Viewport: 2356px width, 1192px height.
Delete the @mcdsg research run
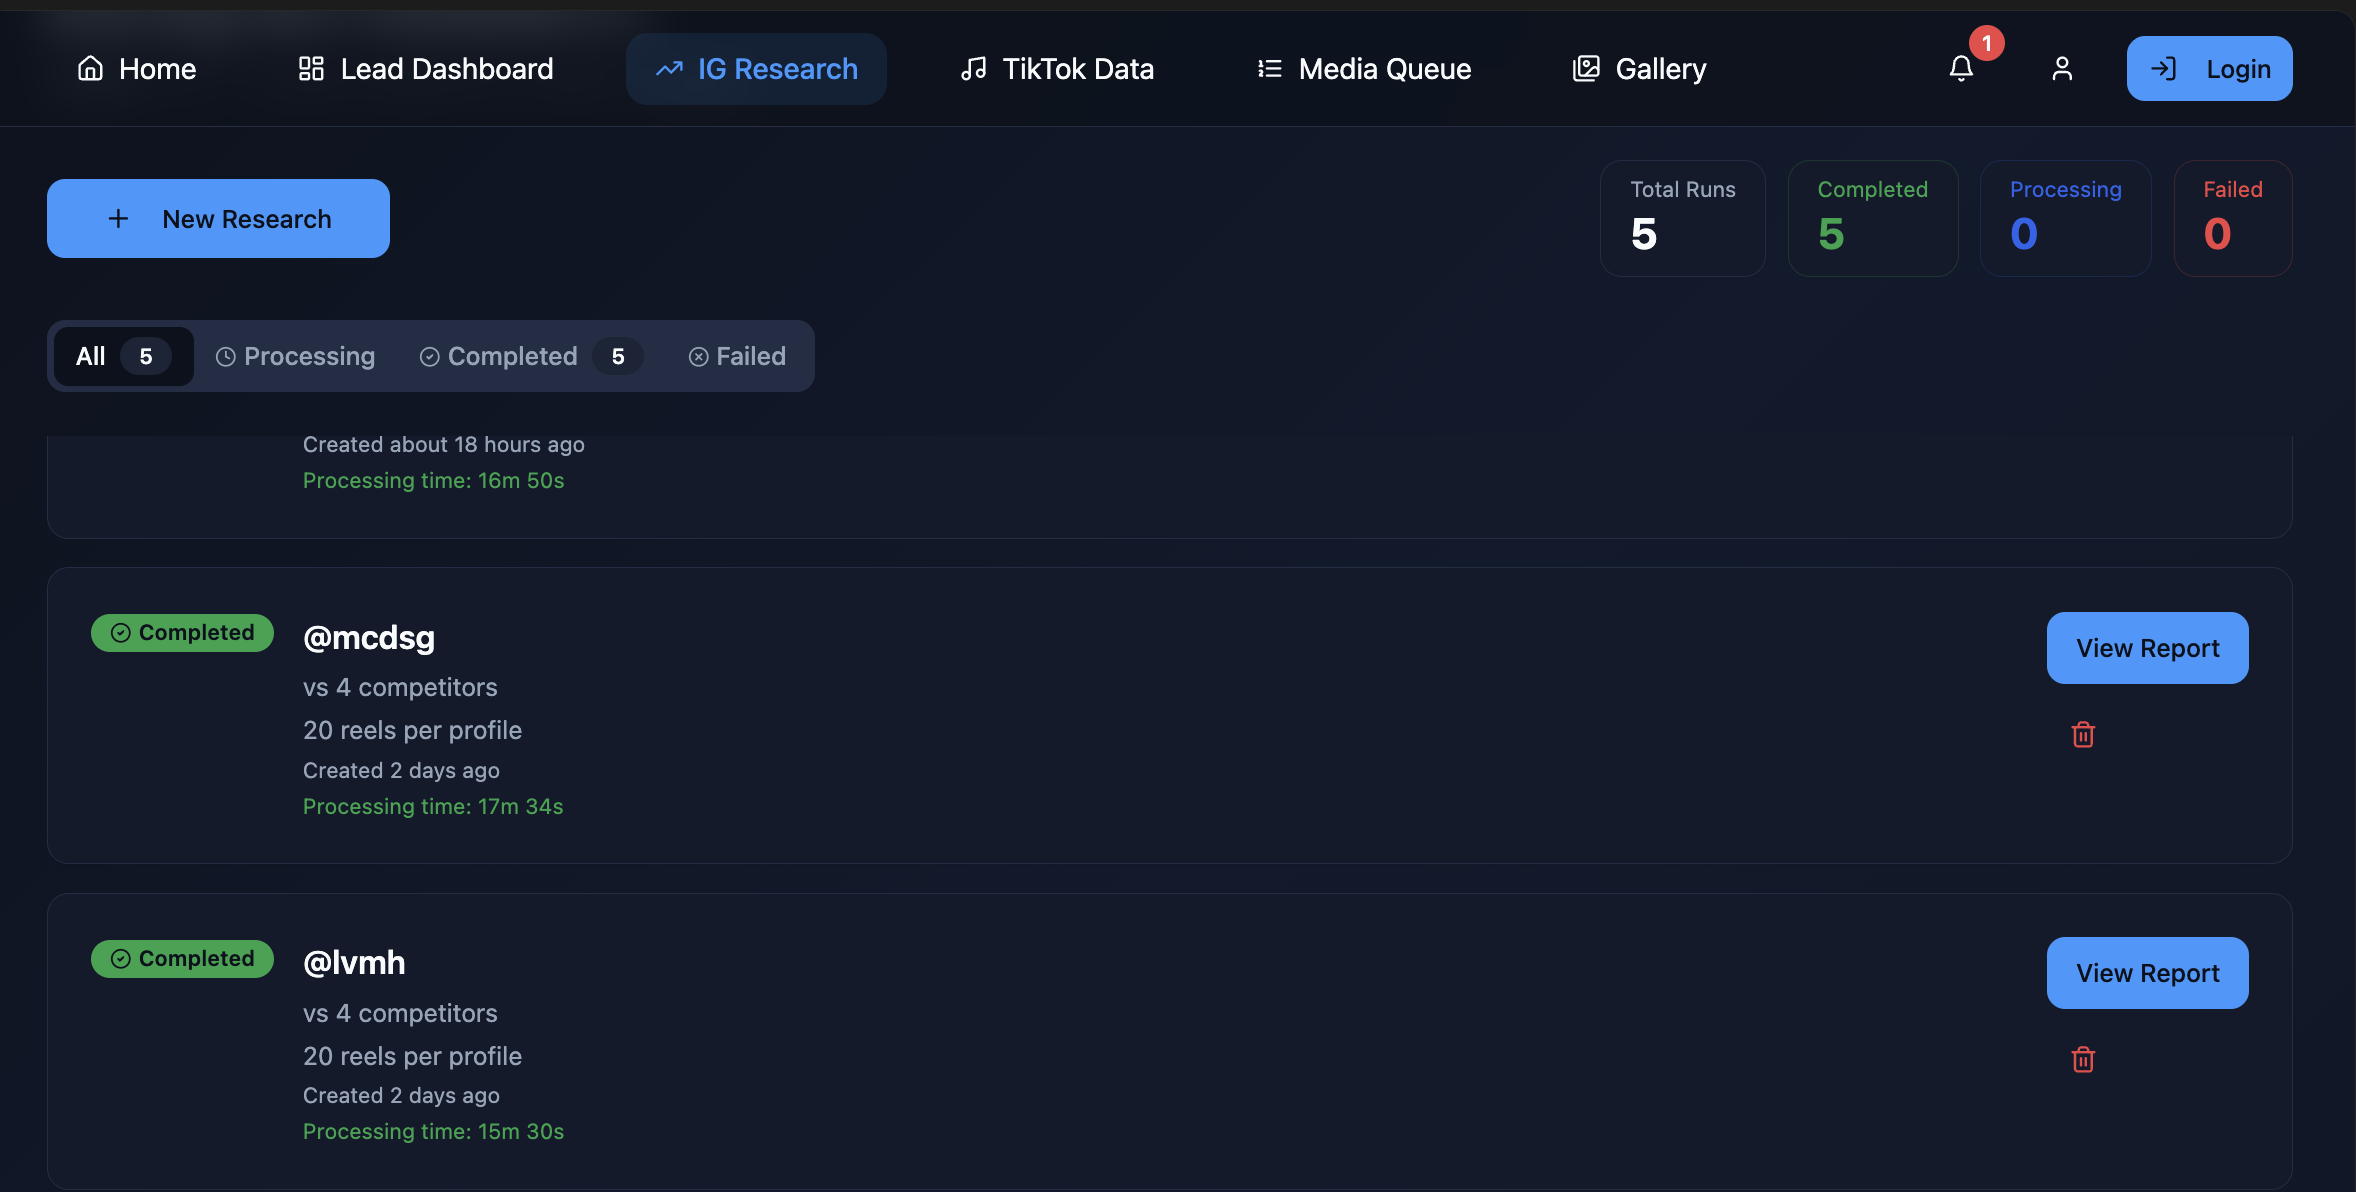(x=2083, y=735)
